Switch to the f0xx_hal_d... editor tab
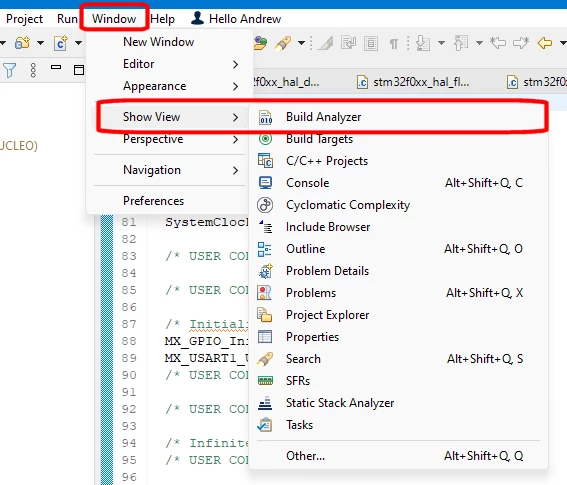567x485 pixels. tap(286, 82)
